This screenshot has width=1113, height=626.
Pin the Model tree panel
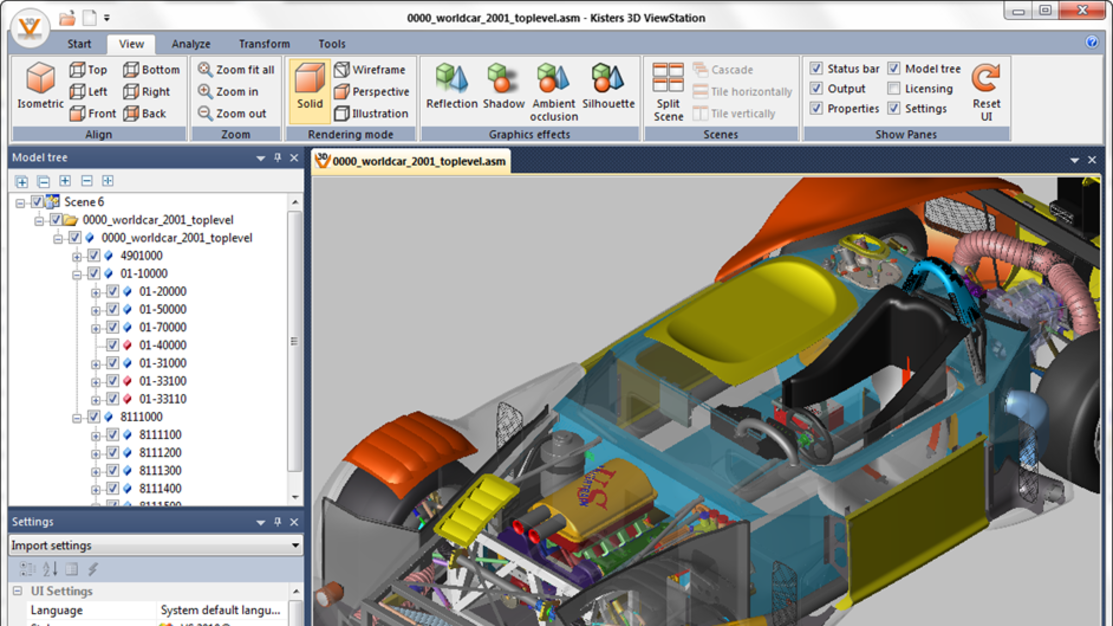coord(278,158)
